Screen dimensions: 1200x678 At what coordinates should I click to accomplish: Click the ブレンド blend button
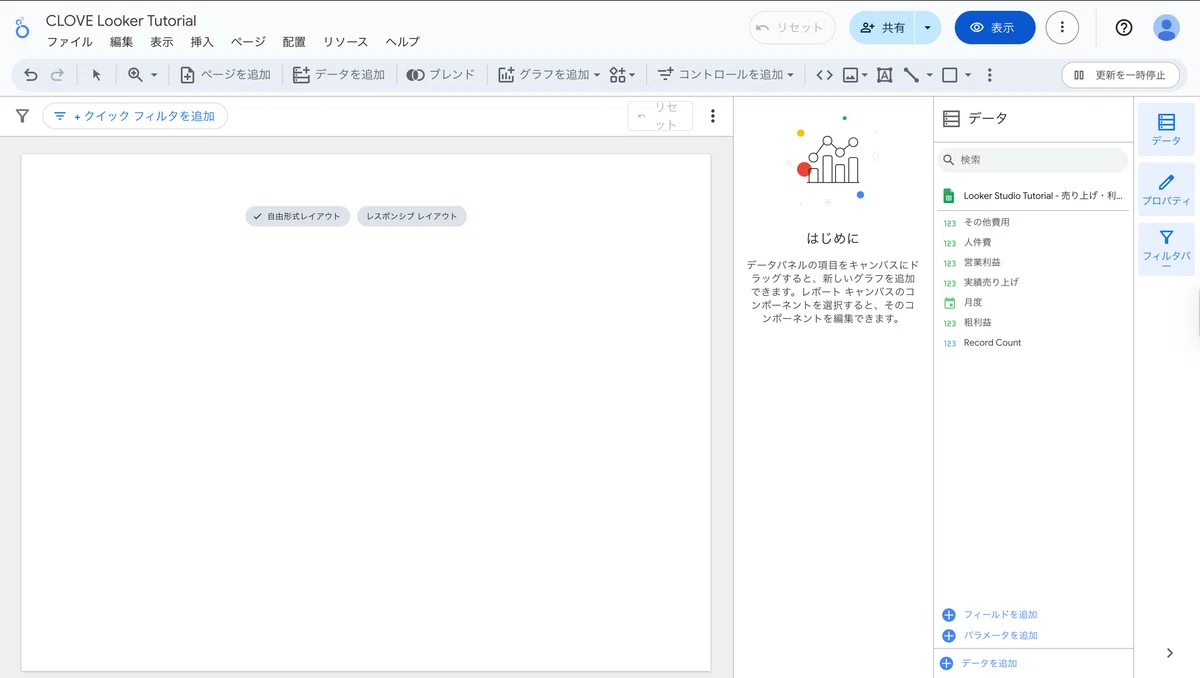click(x=441, y=75)
